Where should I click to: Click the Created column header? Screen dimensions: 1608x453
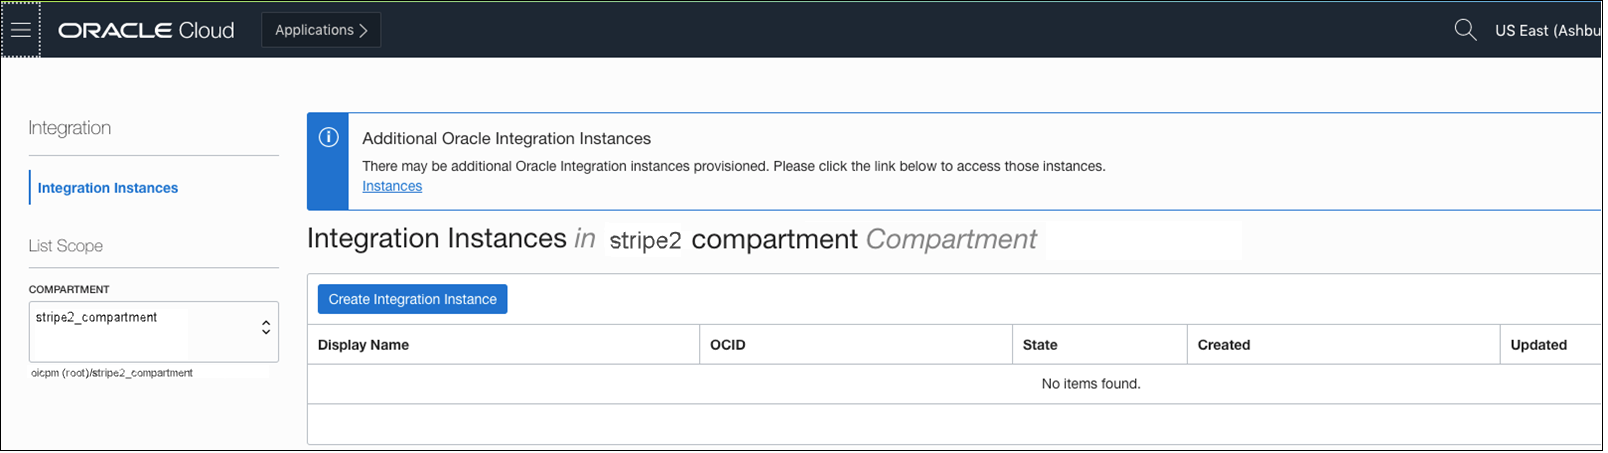click(1224, 345)
